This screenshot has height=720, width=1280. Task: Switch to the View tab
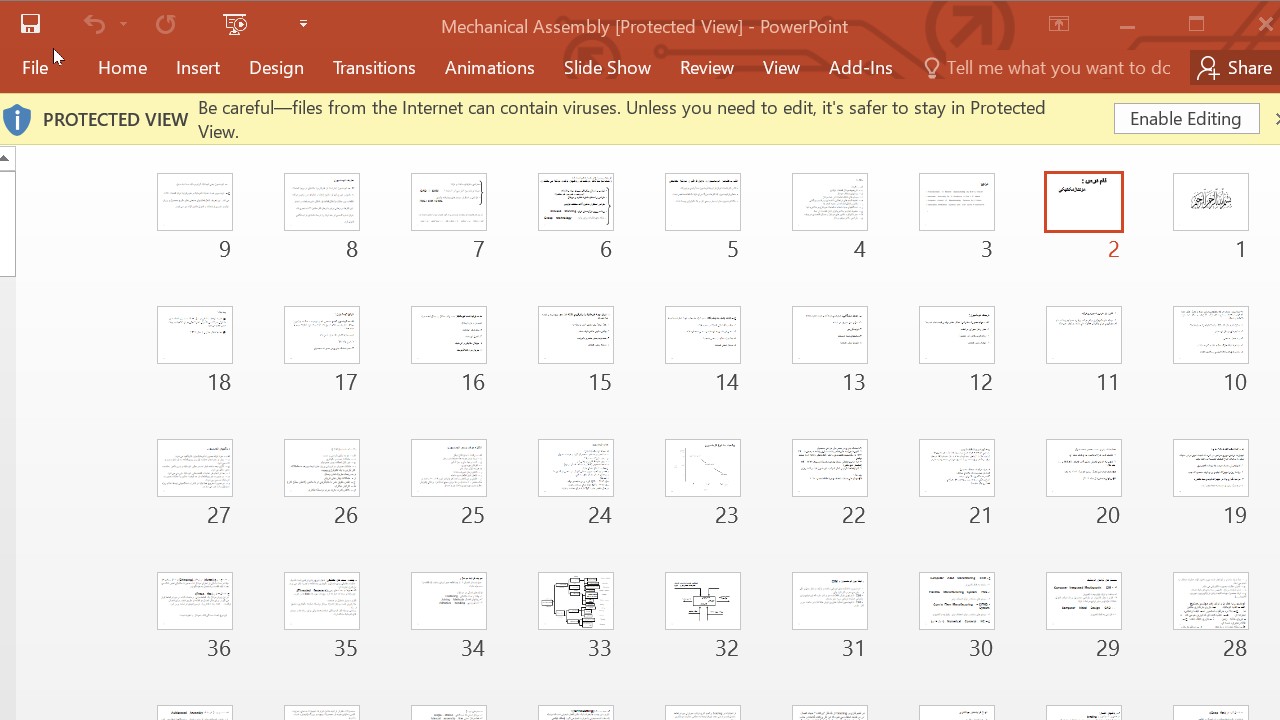[x=781, y=68]
